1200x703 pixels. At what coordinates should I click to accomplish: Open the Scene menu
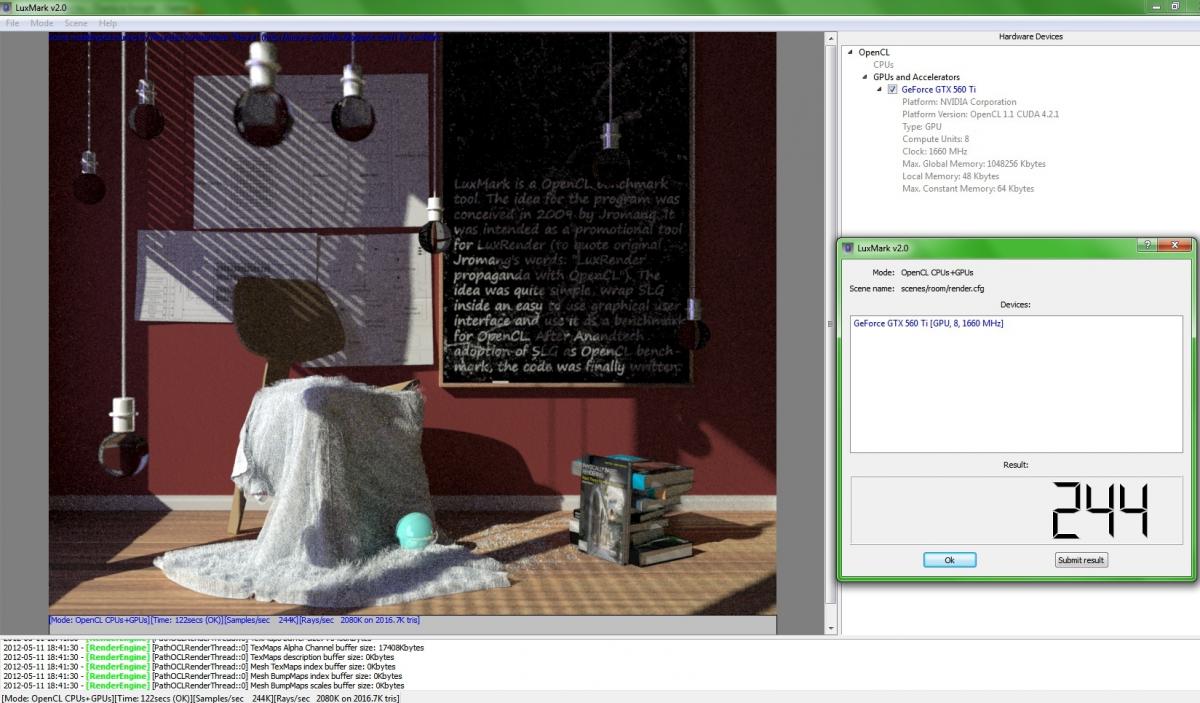[x=76, y=23]
